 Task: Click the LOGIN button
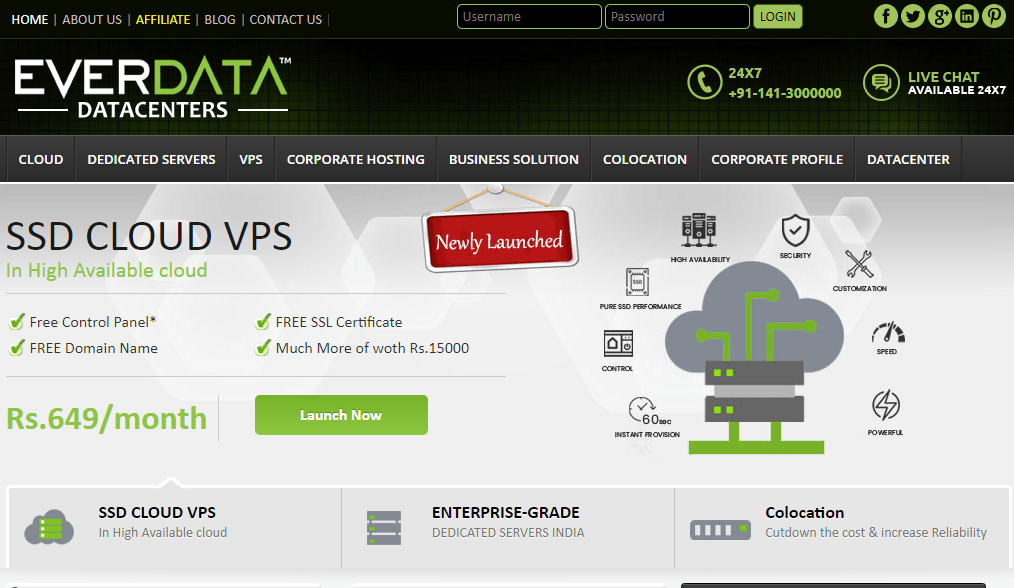(x=778, y=17)
